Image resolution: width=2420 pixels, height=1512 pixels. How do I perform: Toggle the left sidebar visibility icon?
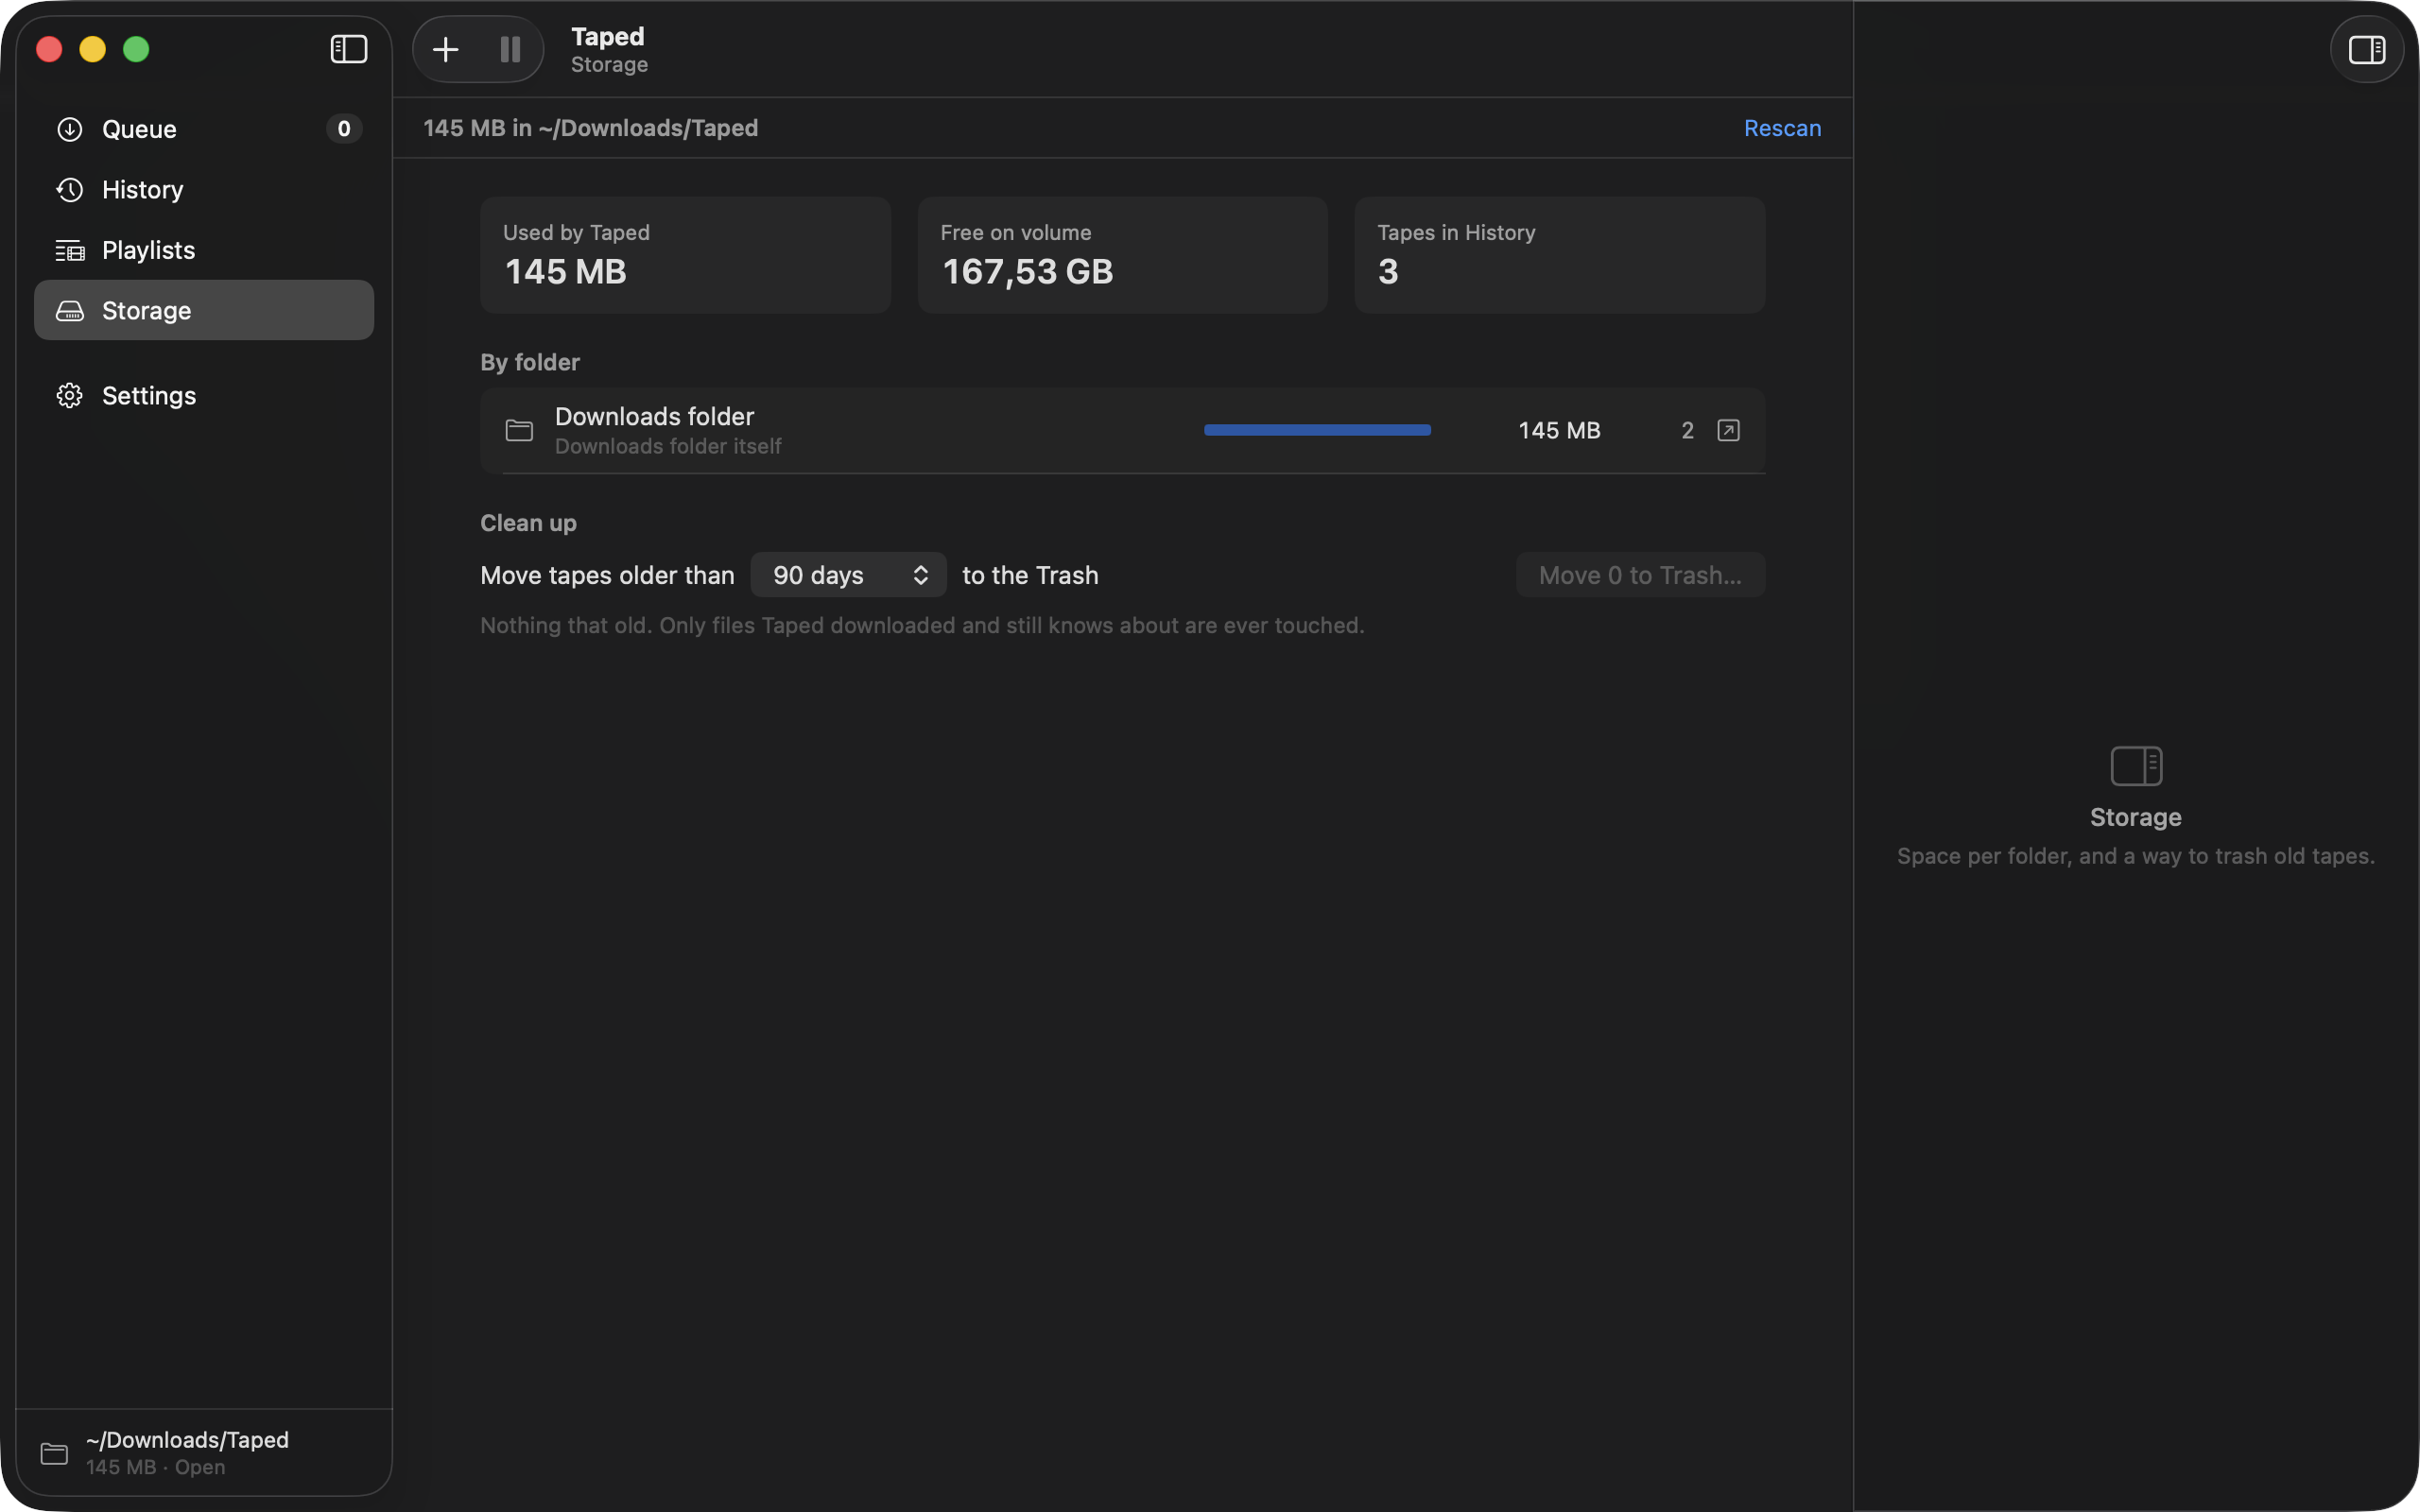point(348,49)
